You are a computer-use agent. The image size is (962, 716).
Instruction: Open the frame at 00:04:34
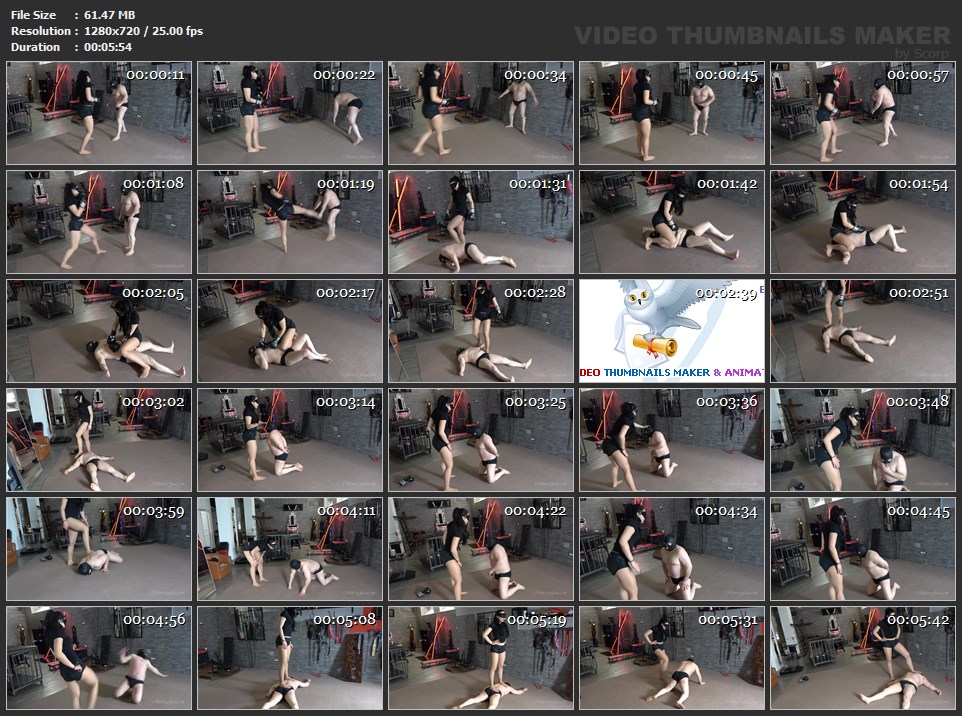tap(672, 549)
